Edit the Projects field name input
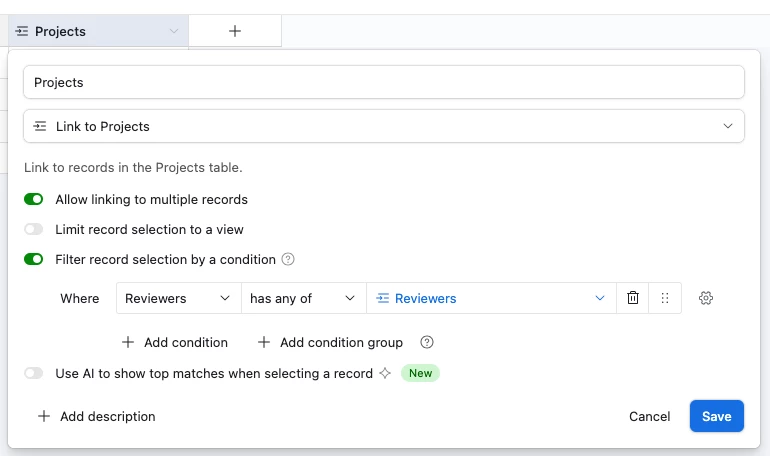Viewport: 770px width, 456px height. pyautogui.click(x=384, y=82)
